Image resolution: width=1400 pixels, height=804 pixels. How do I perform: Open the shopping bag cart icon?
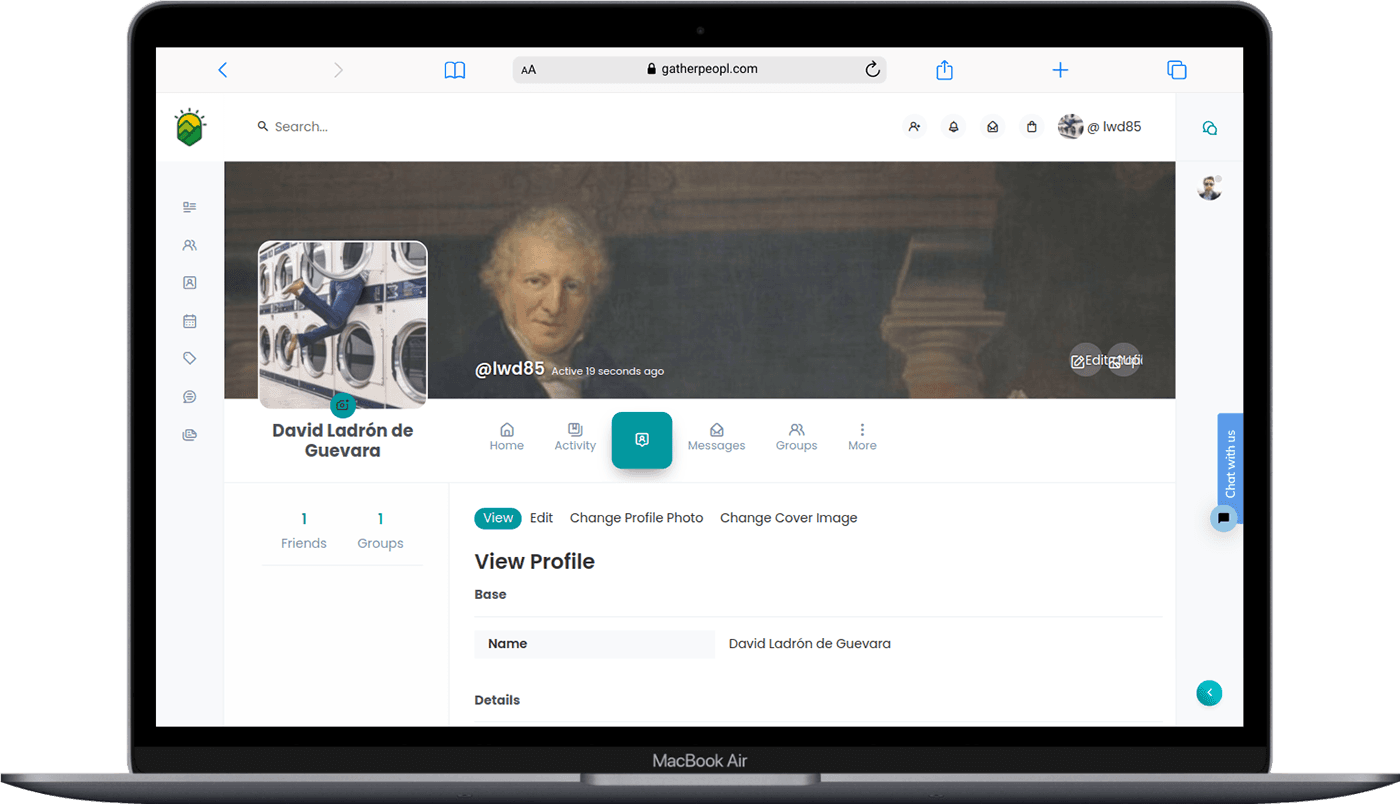(x=1032, y=127)
